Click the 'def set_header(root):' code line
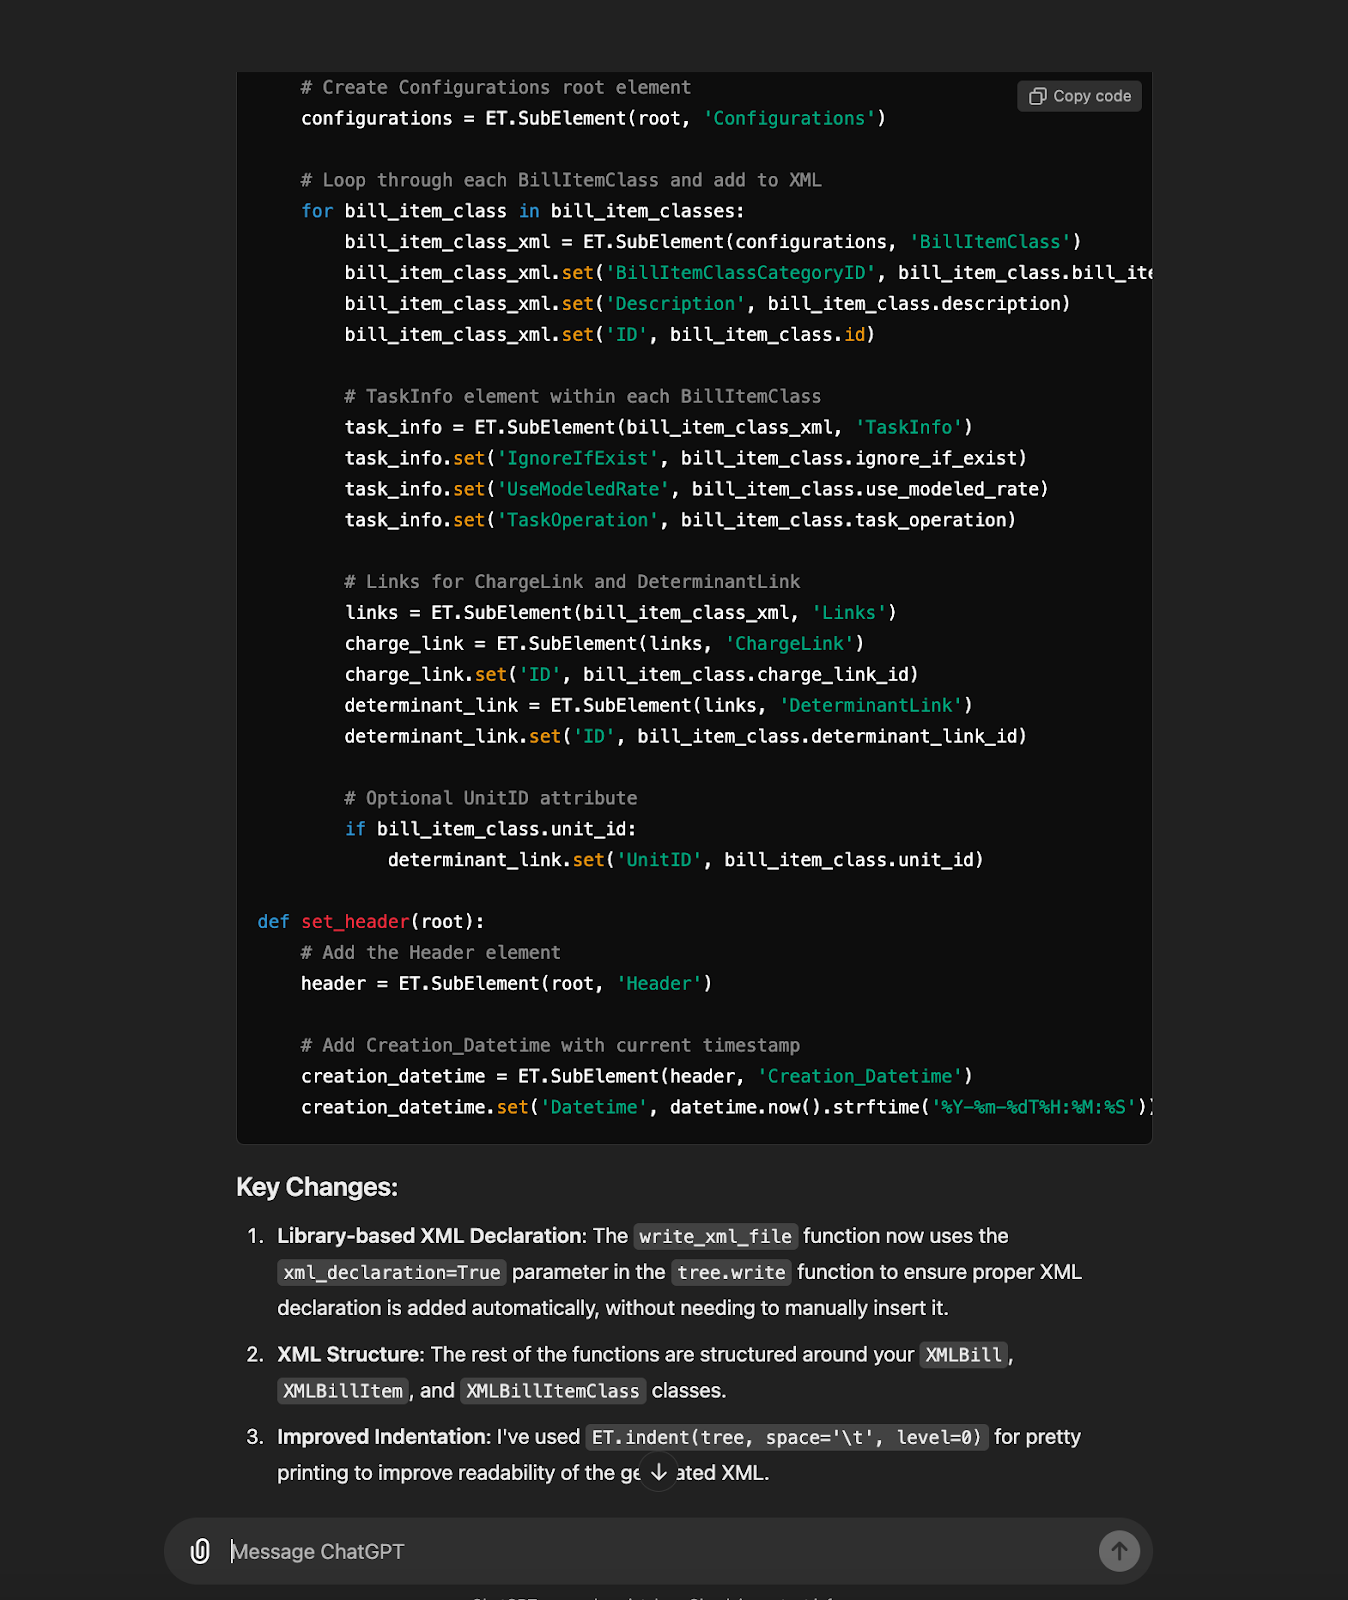 coord(371,921)
